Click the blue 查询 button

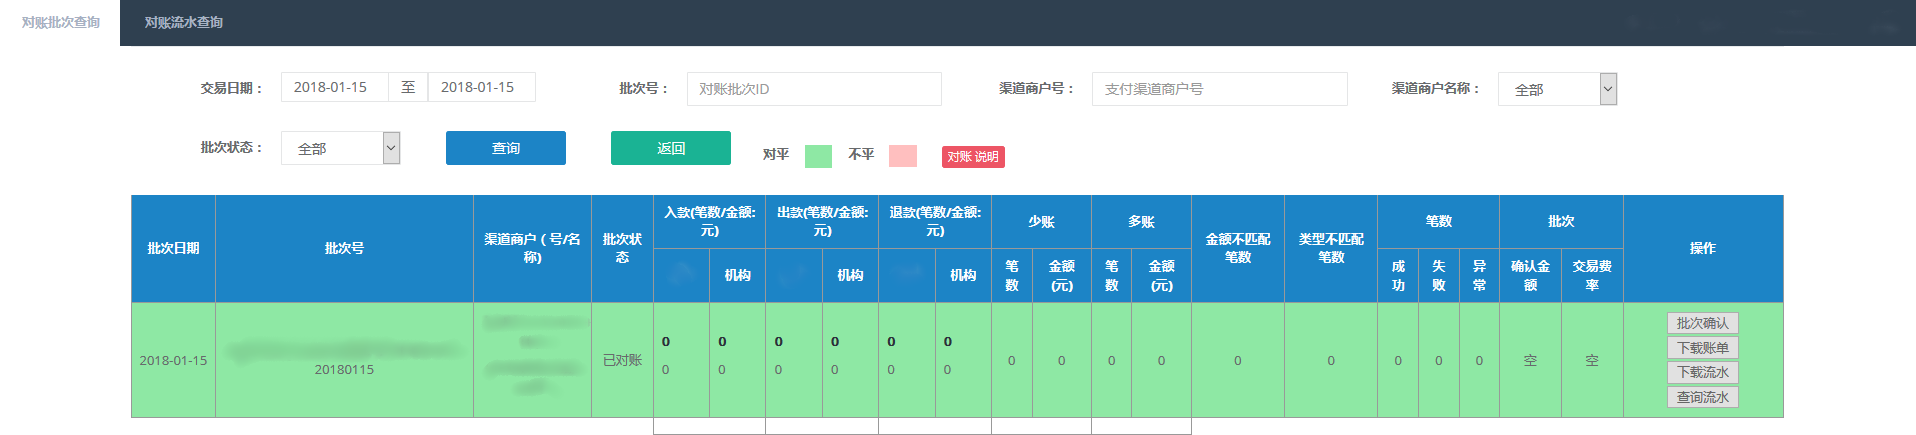point(506,148)
